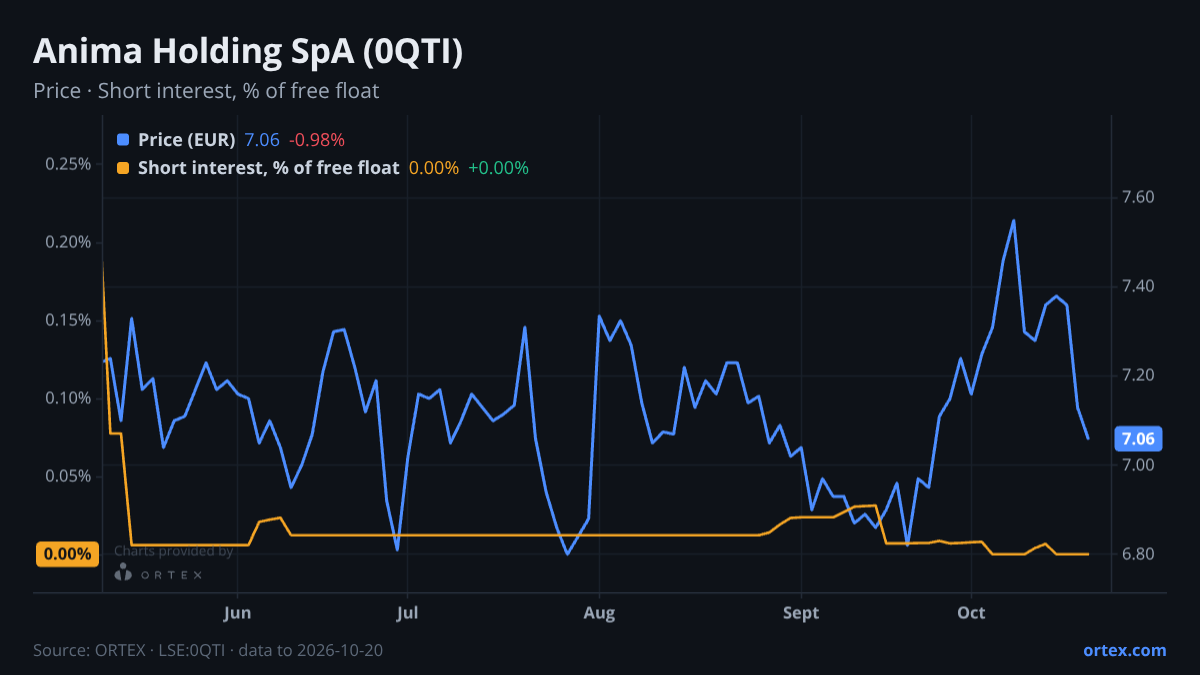Screen dimensions: 1200x675
Task: Click the 0.15% left axis label
Action: pos(68,320)
